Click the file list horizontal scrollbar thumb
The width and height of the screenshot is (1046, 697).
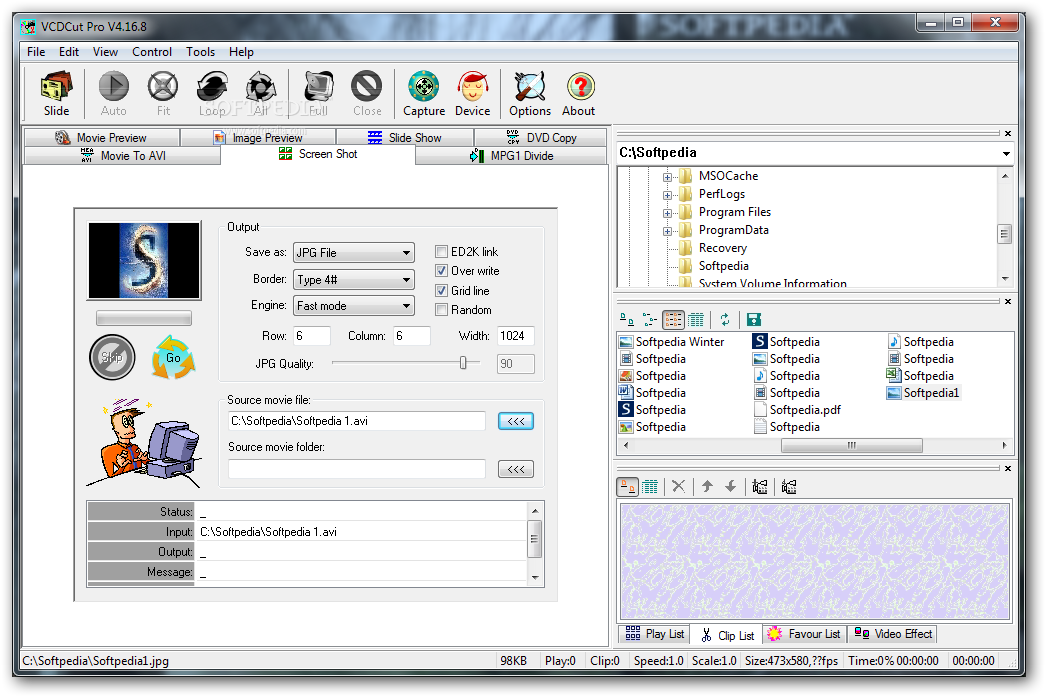851,445
